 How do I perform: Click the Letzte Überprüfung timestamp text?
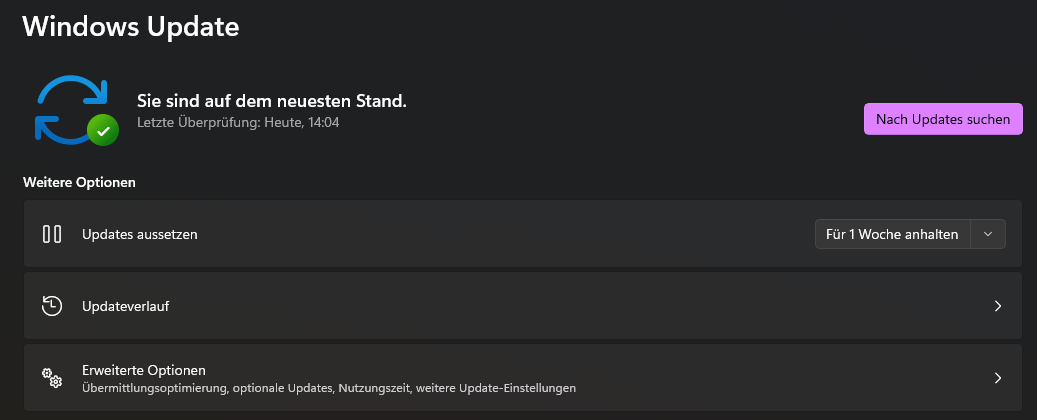coord(238,122)
